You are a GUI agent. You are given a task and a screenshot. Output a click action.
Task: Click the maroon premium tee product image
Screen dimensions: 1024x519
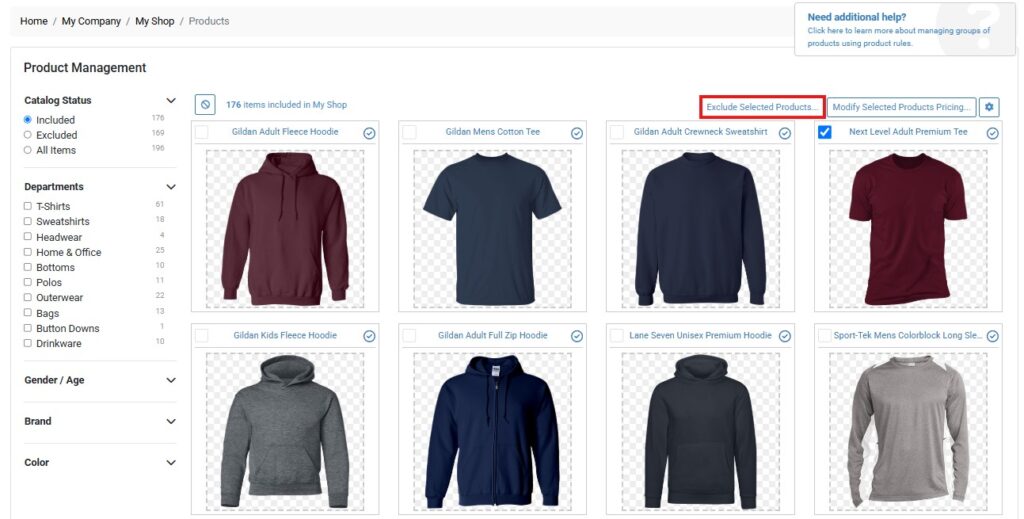[908, 228]
